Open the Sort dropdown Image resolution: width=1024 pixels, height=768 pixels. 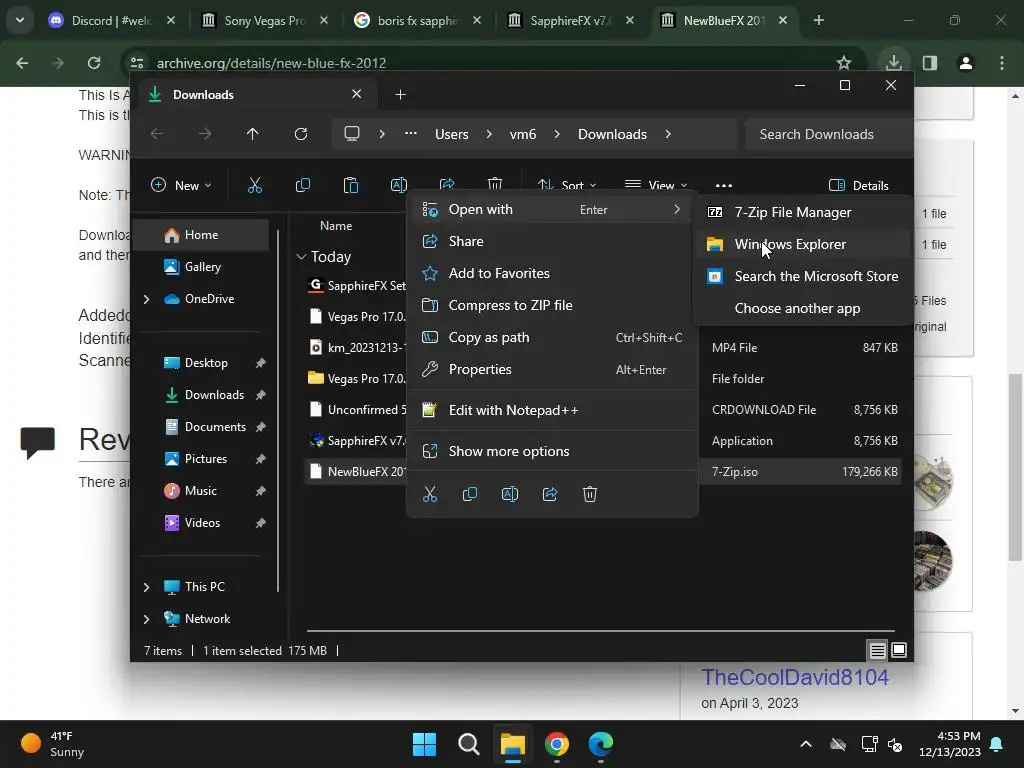click(567, 185)
